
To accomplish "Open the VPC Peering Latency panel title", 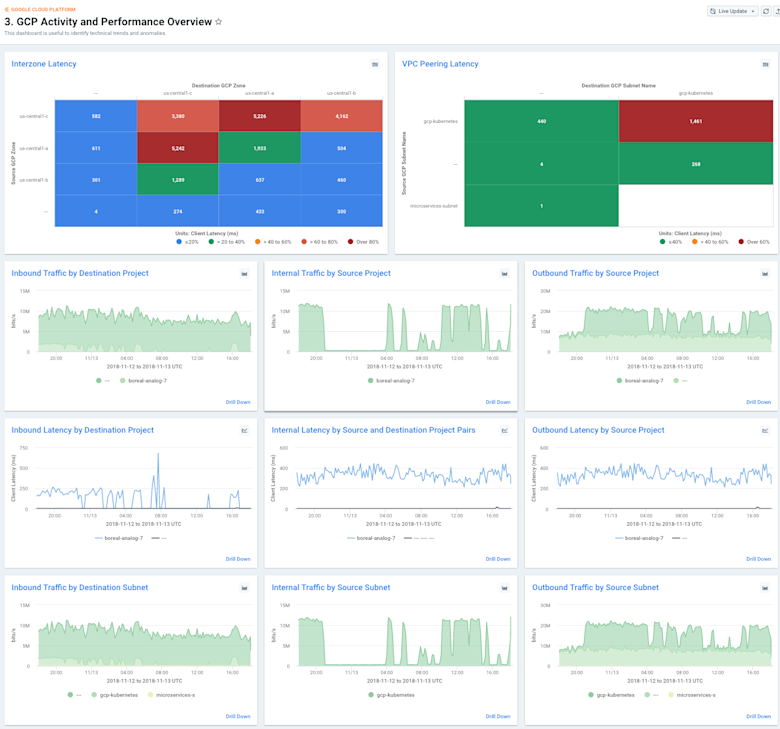I will coord(440,64).
